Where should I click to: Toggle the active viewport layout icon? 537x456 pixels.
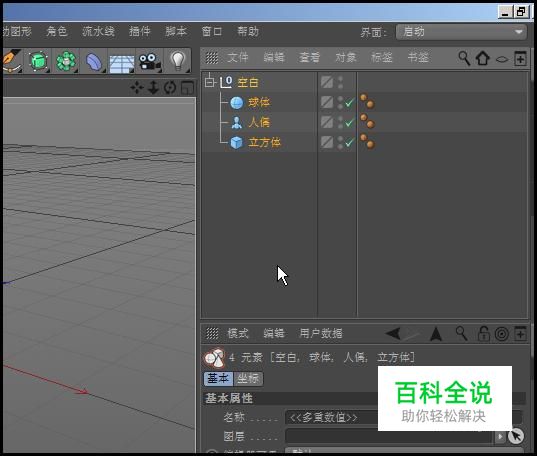(x=187, y=88)
